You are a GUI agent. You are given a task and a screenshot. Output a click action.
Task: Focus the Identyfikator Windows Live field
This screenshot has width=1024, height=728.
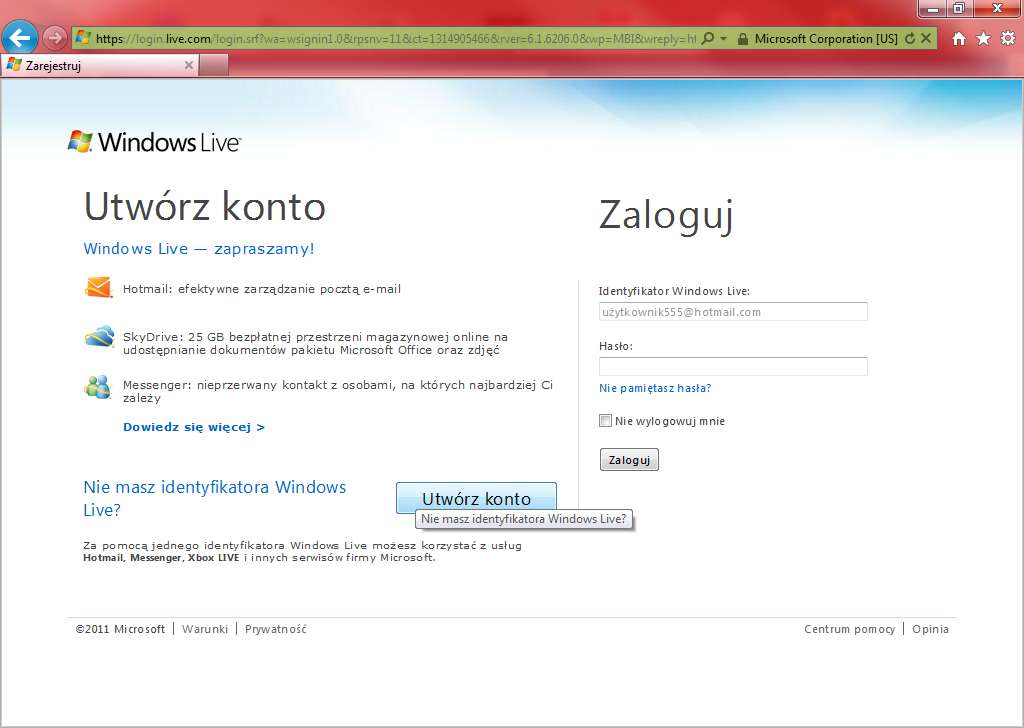[x=733, y=311]
